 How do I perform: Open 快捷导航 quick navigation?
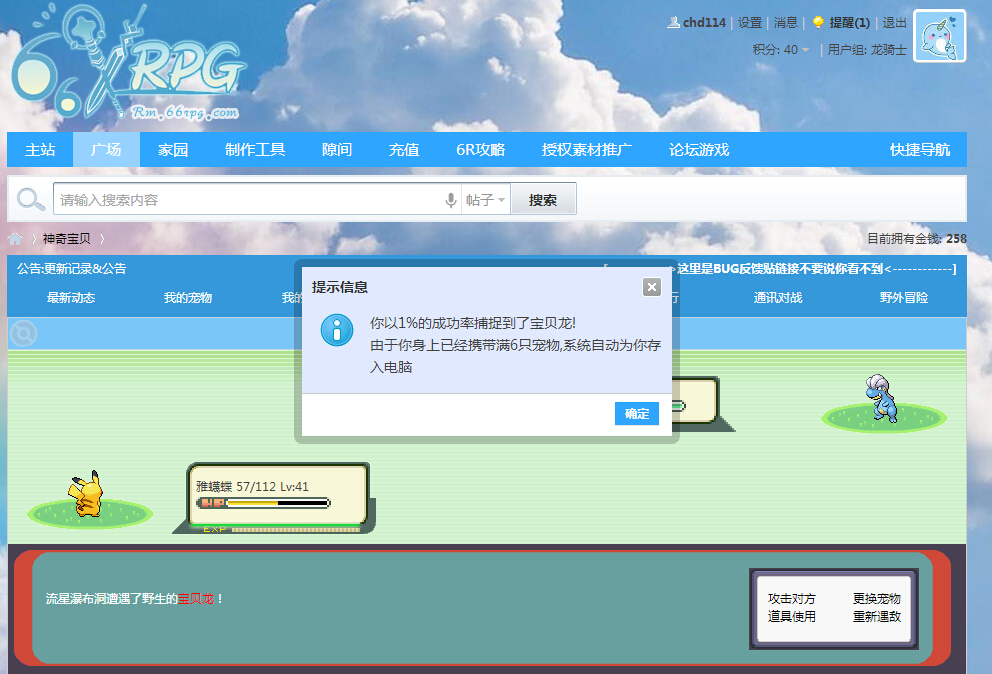tap(920, 150)
